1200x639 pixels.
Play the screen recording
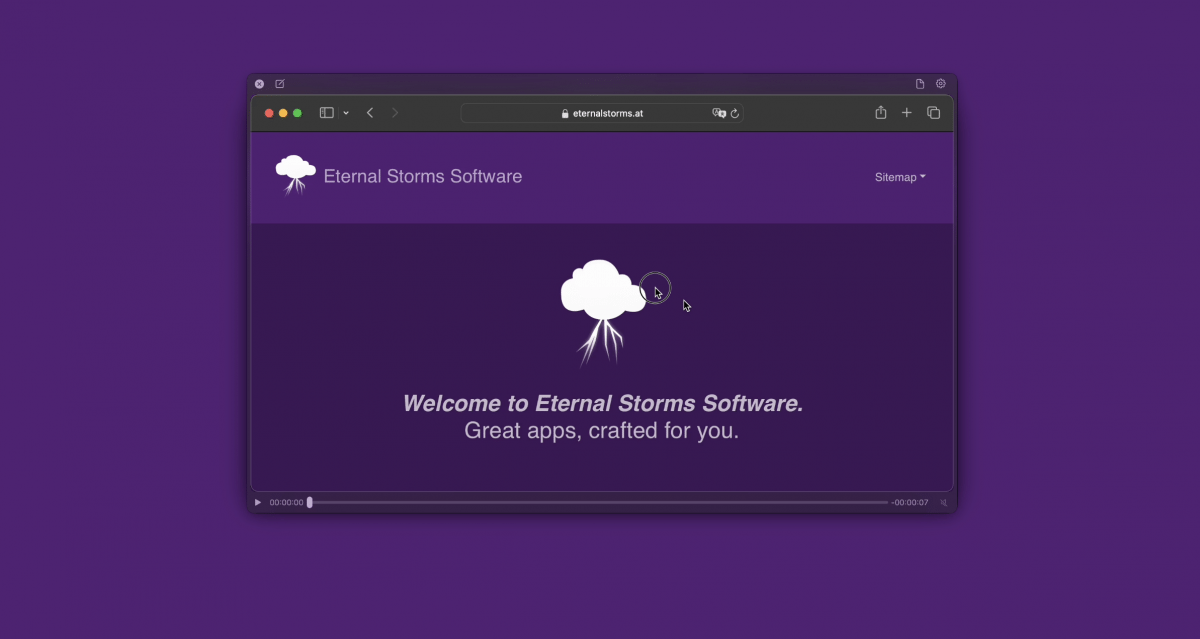pyautogui.click(x=258, y=503)
